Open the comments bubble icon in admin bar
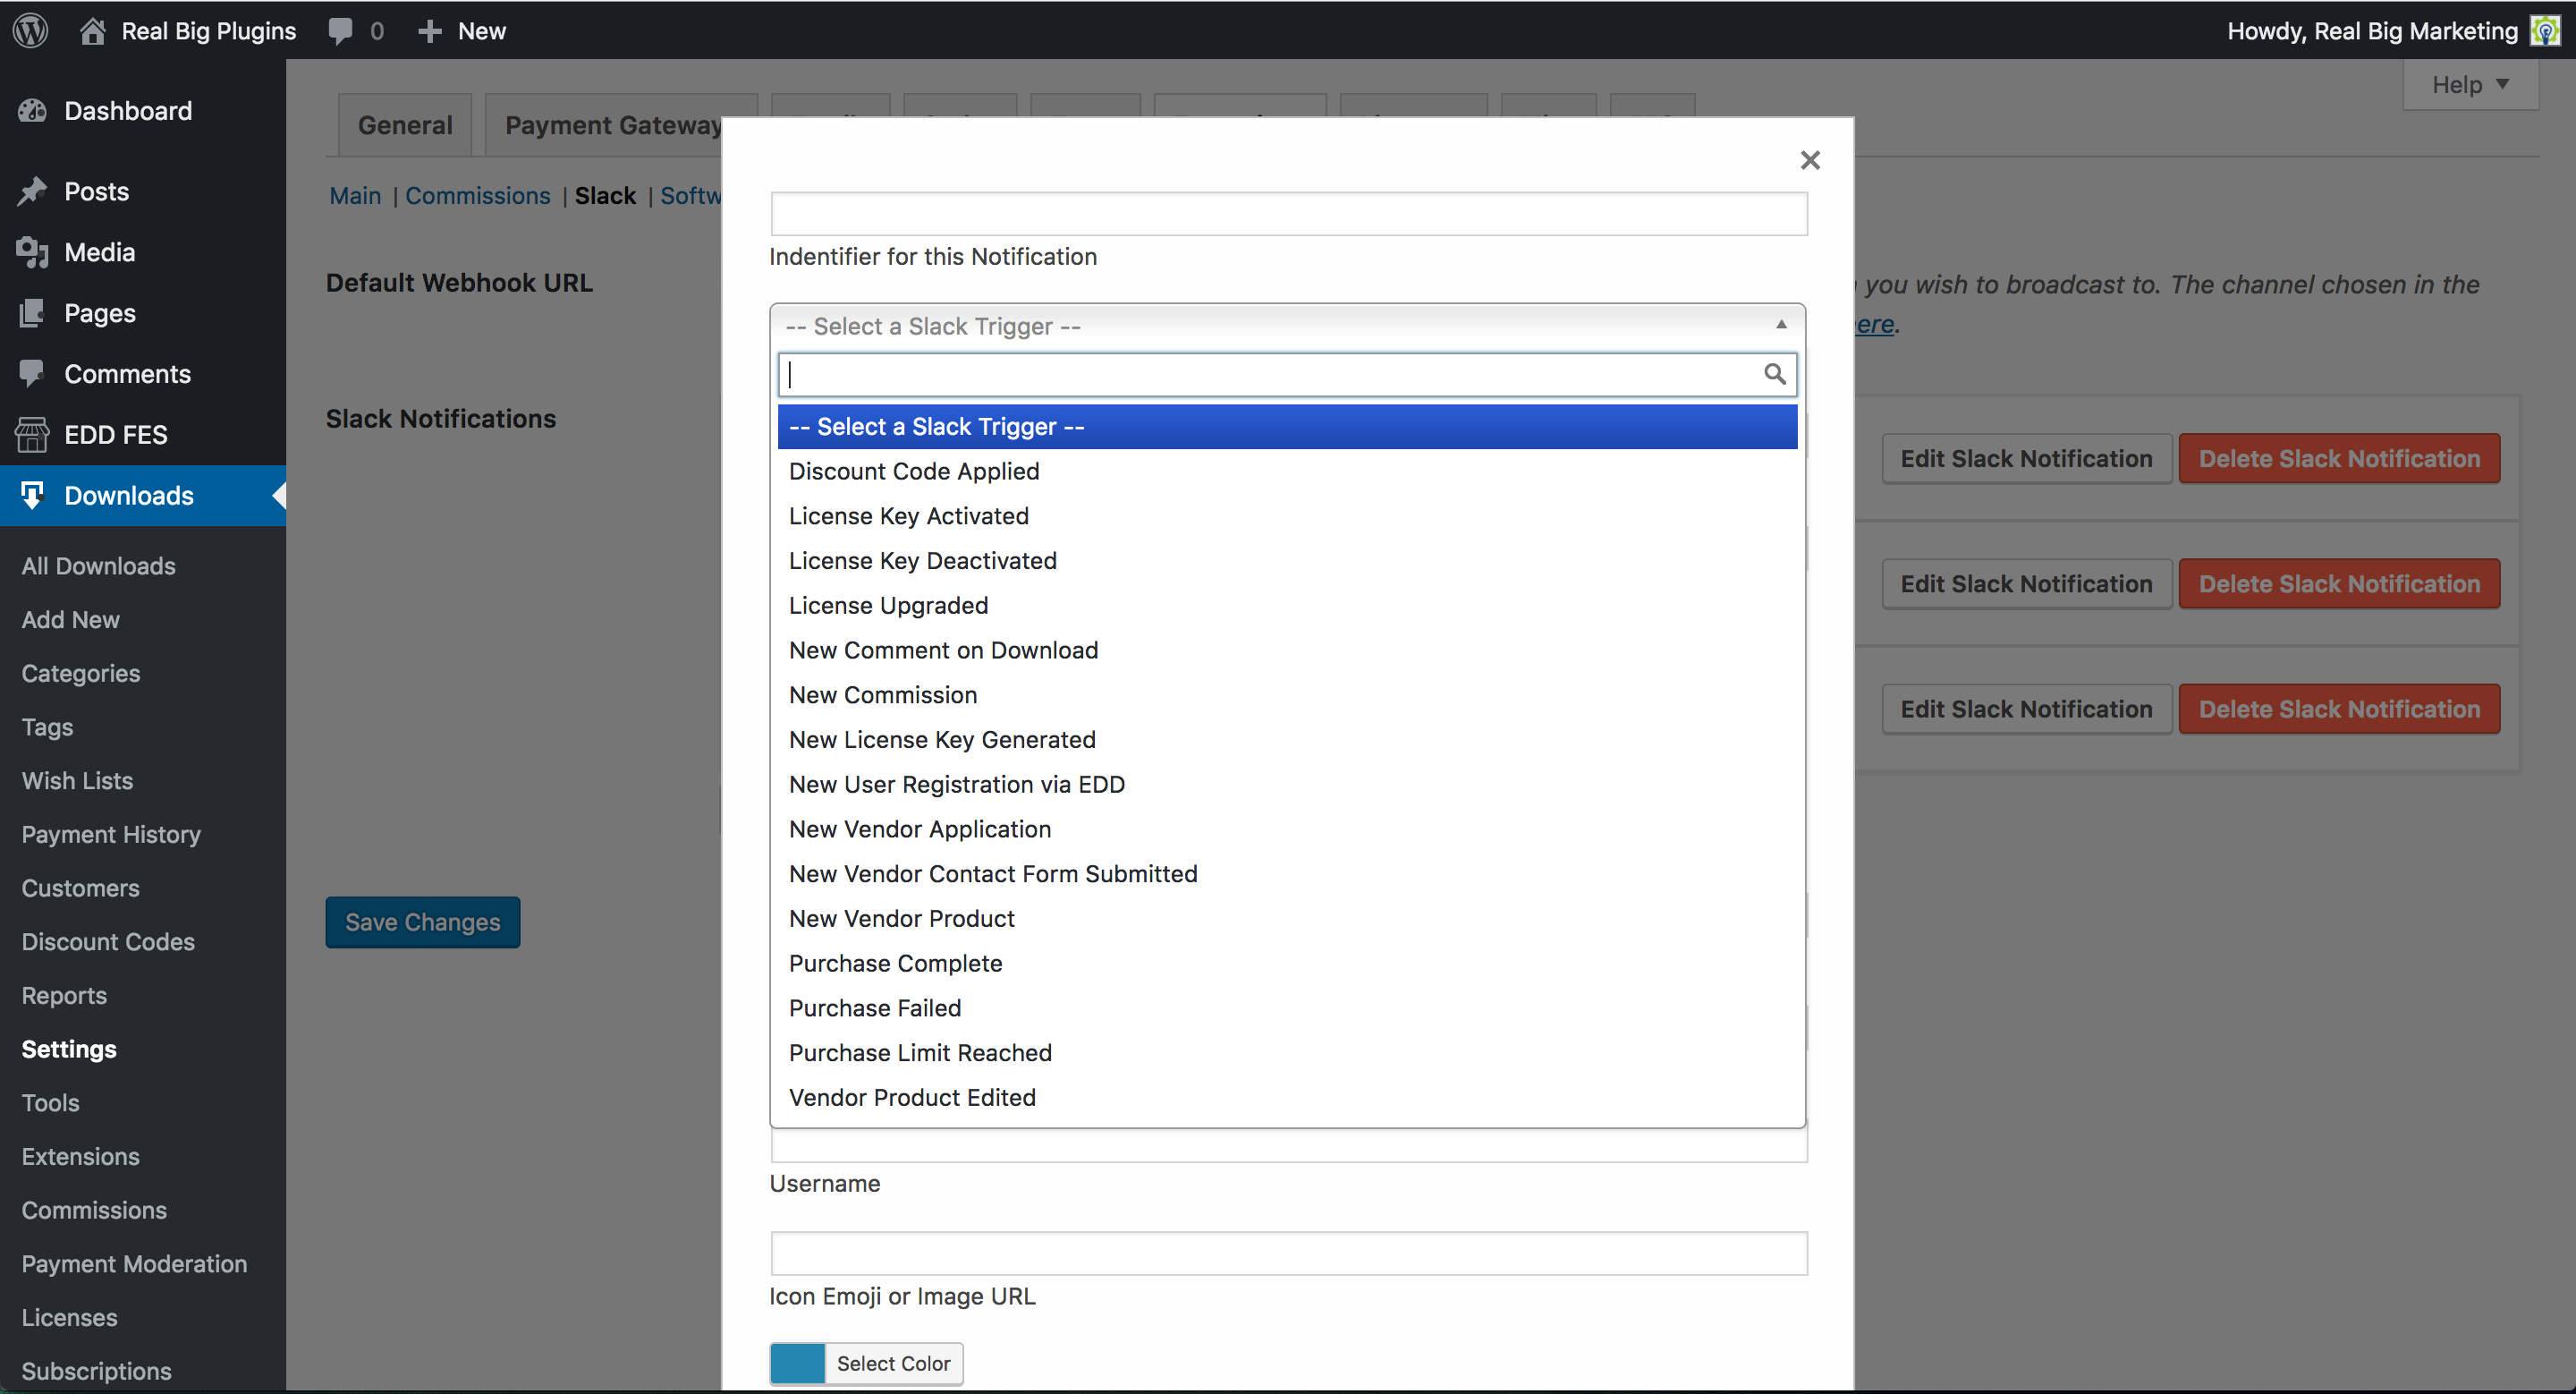 tap(340, 31)
